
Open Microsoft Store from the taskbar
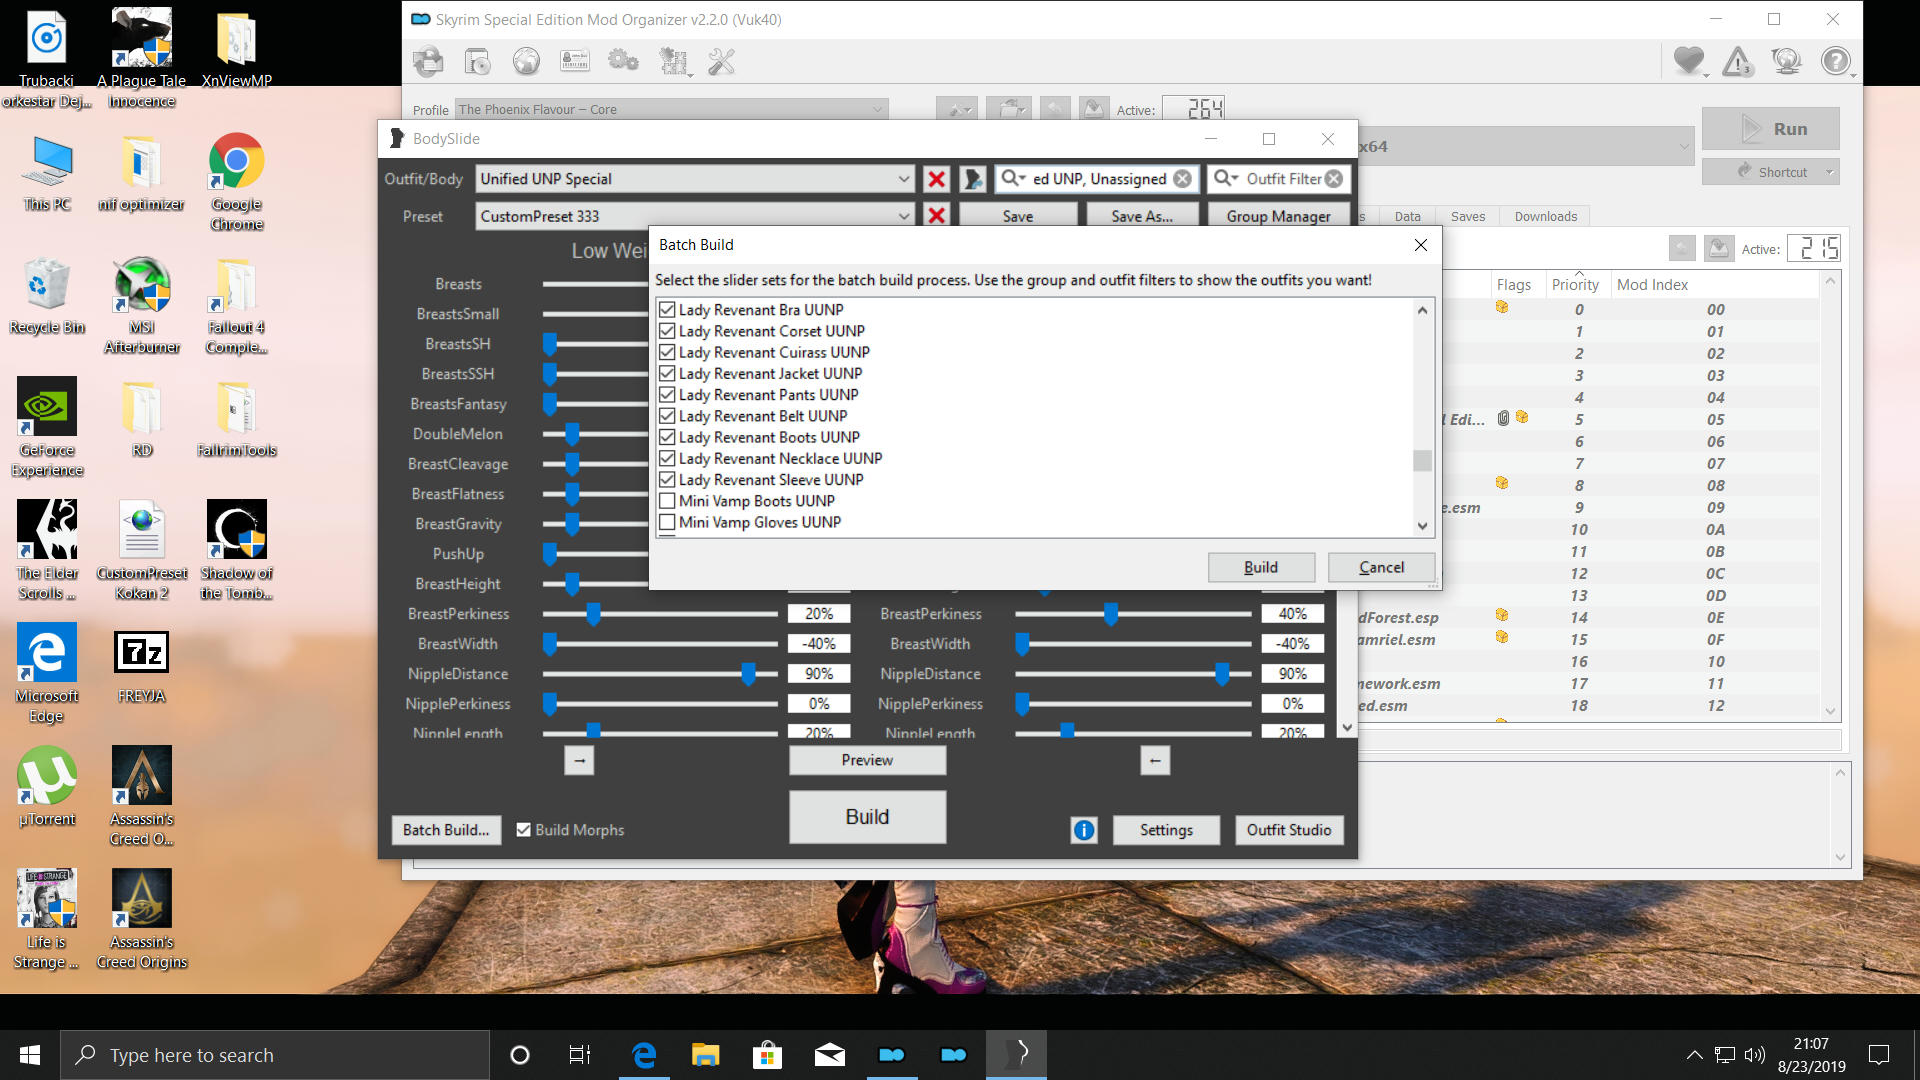tap(767, 1055)
